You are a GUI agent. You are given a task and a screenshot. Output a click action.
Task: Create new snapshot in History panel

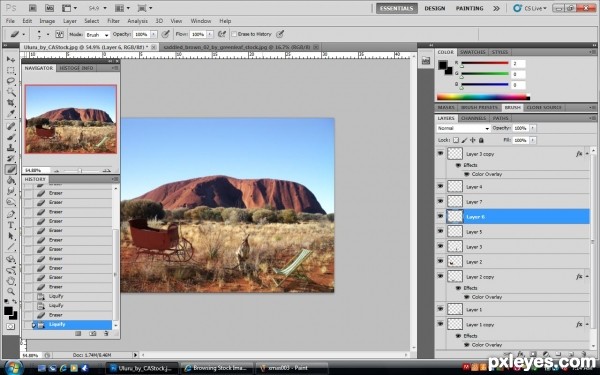pyautogui.click(x=92, y=334)
